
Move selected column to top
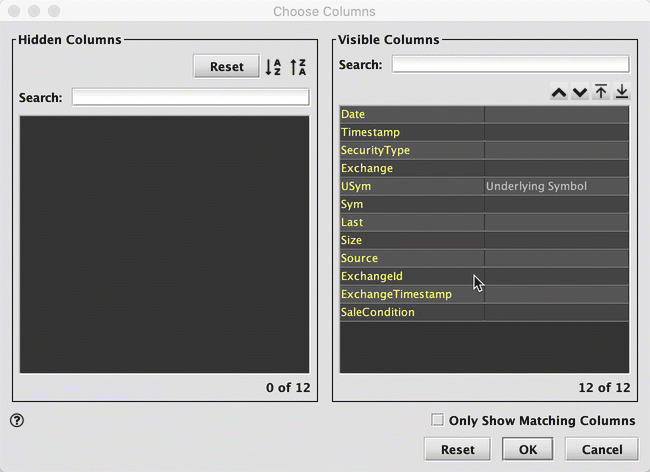coord(600,93)
